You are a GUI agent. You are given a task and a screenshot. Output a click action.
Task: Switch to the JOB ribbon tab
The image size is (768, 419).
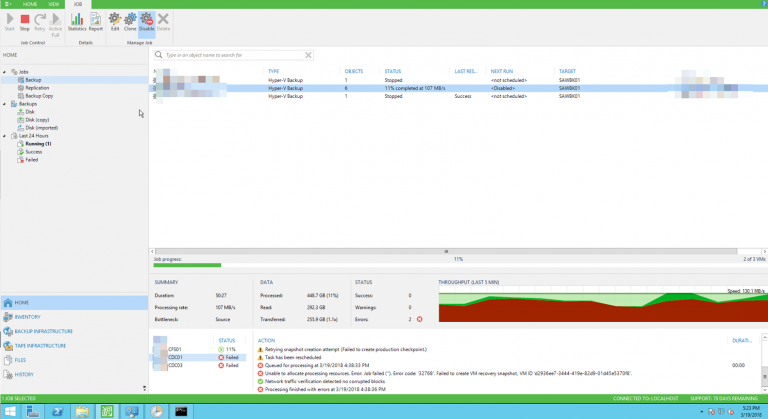(x=78, y=4)
